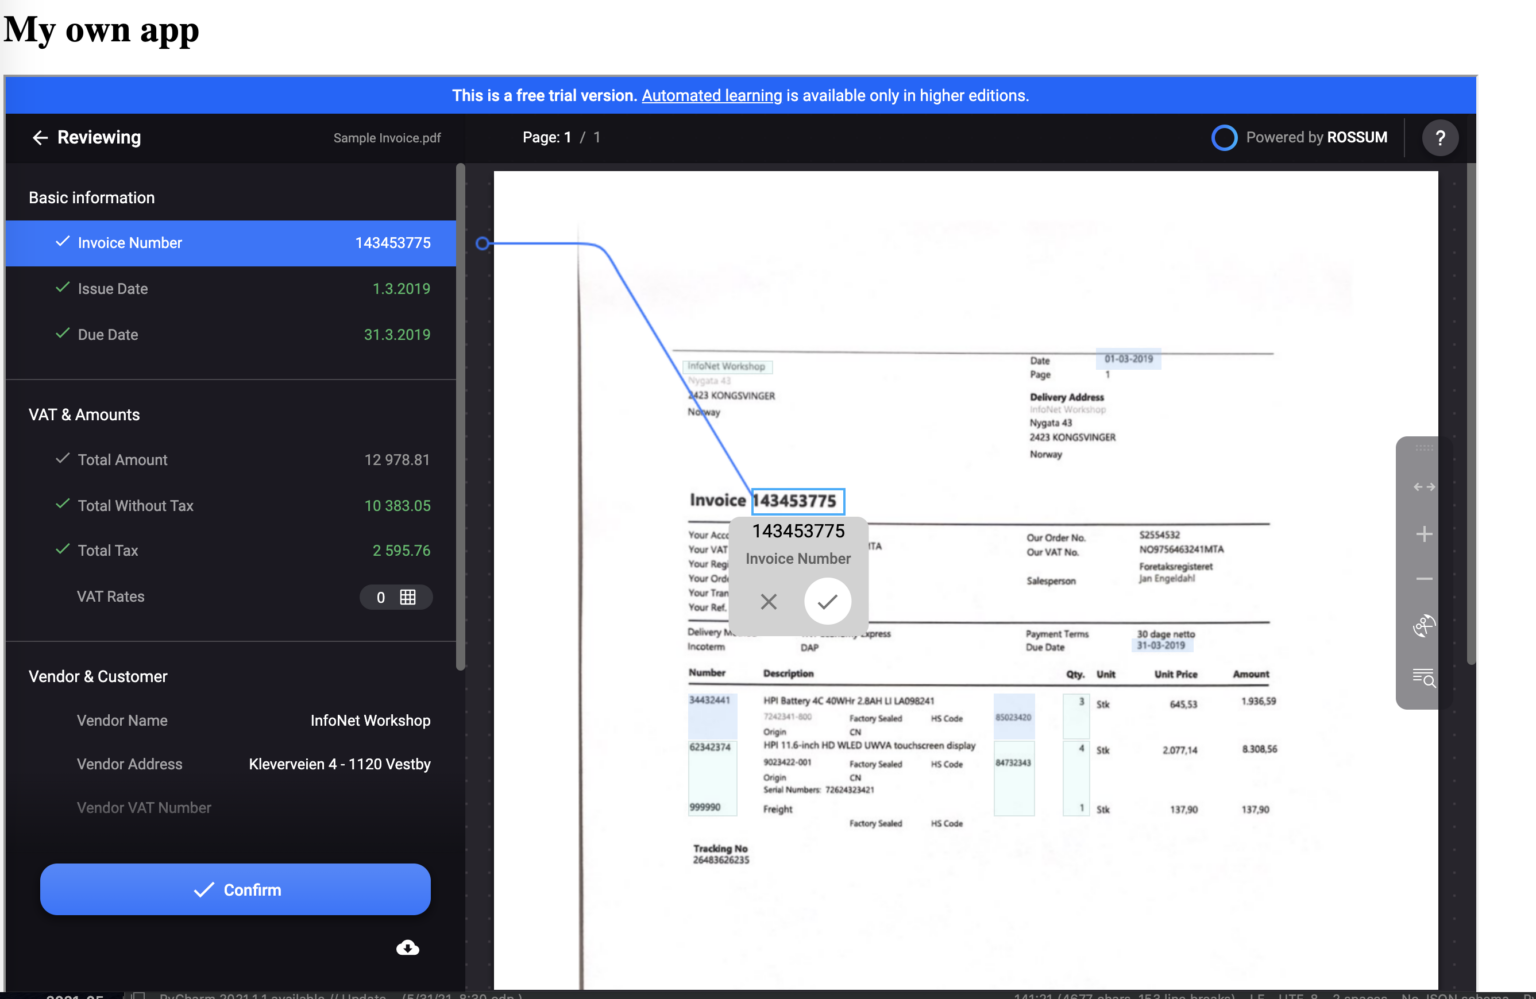The width and height of the screenshot is (1536, 999).
Task: Select the Due Date field
Action: point(108,334)
